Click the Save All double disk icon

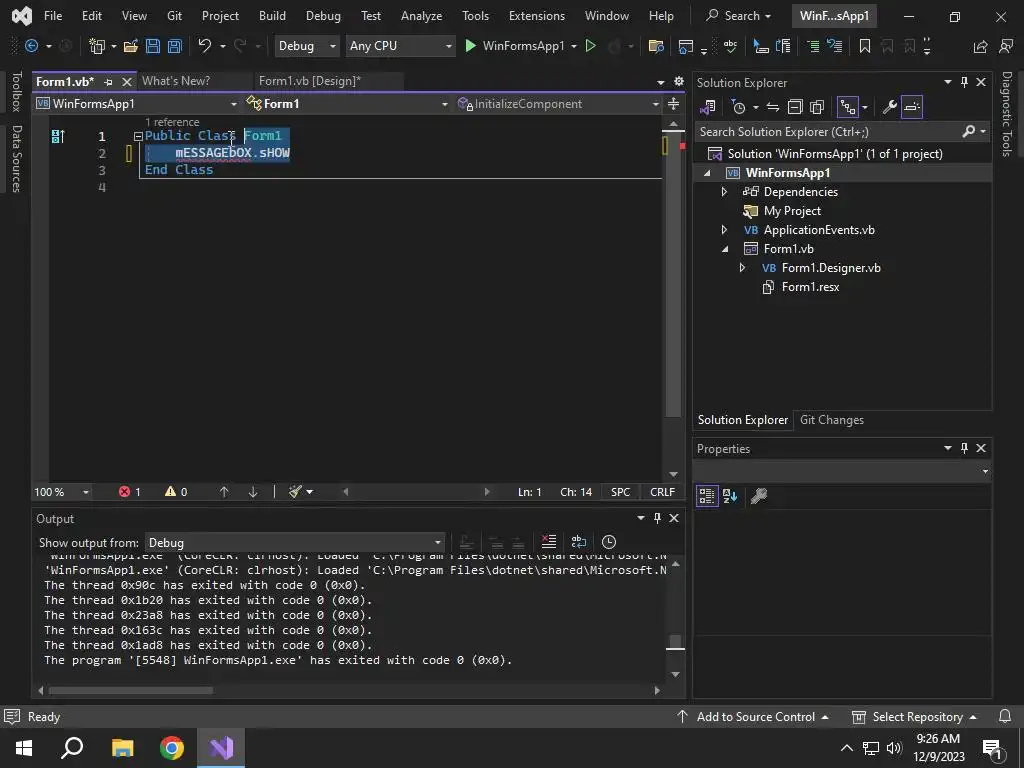click(x=174, y=46)
